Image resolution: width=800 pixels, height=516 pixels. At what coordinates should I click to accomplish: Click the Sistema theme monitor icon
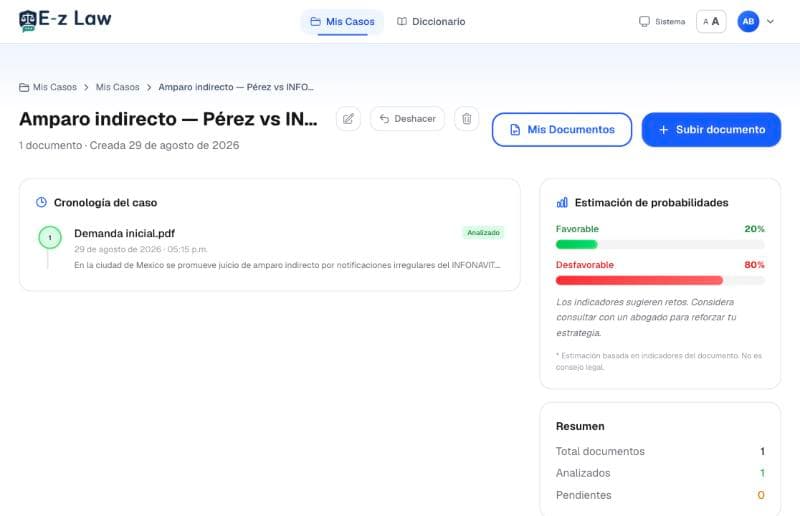(x=644, y=21)
